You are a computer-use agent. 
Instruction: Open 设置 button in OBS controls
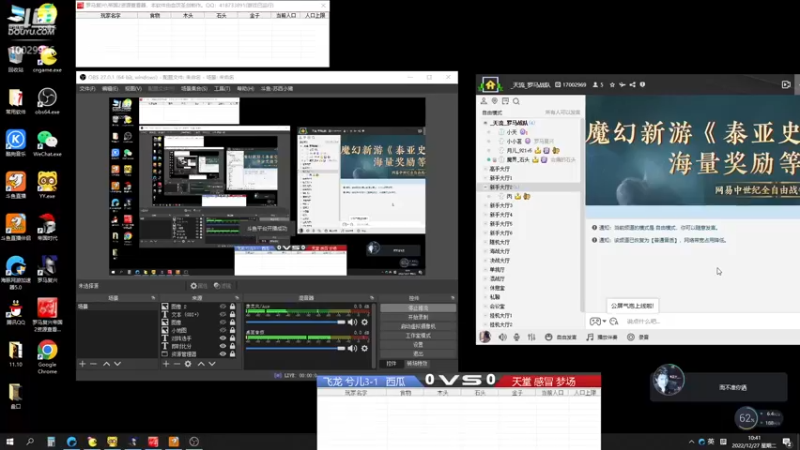[x=418, y=345]
